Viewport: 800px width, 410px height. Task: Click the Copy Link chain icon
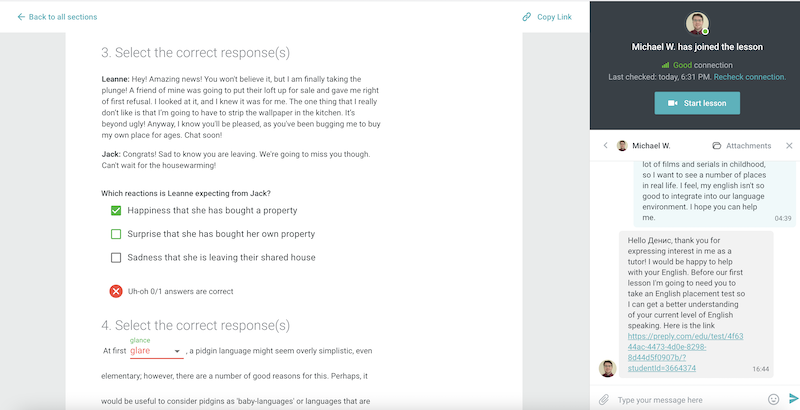click(527, 17)
